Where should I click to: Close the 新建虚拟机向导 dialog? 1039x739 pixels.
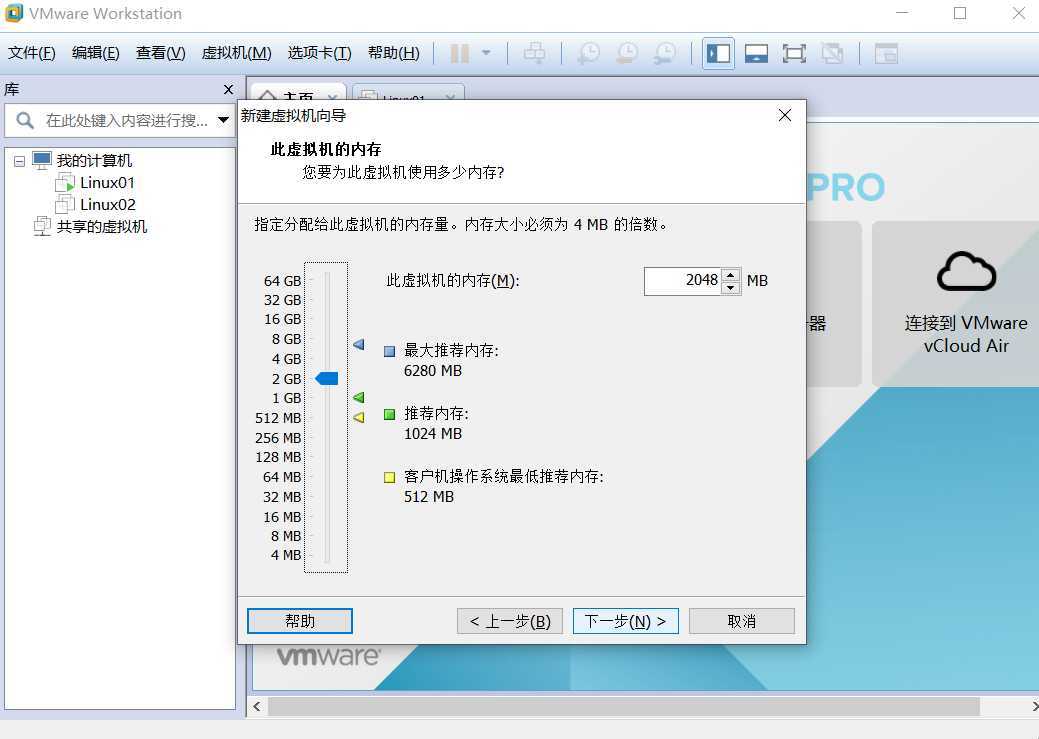[785, 115]
